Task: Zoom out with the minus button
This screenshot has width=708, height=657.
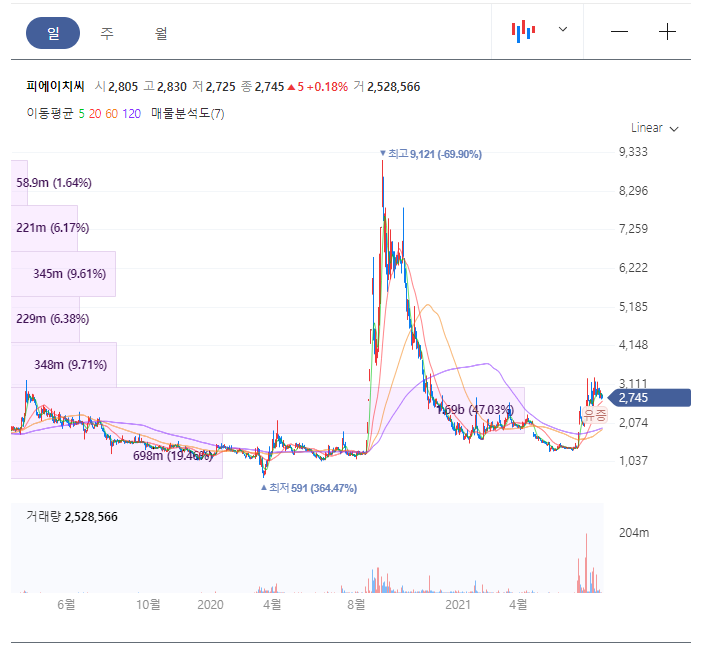Action: 620,32
